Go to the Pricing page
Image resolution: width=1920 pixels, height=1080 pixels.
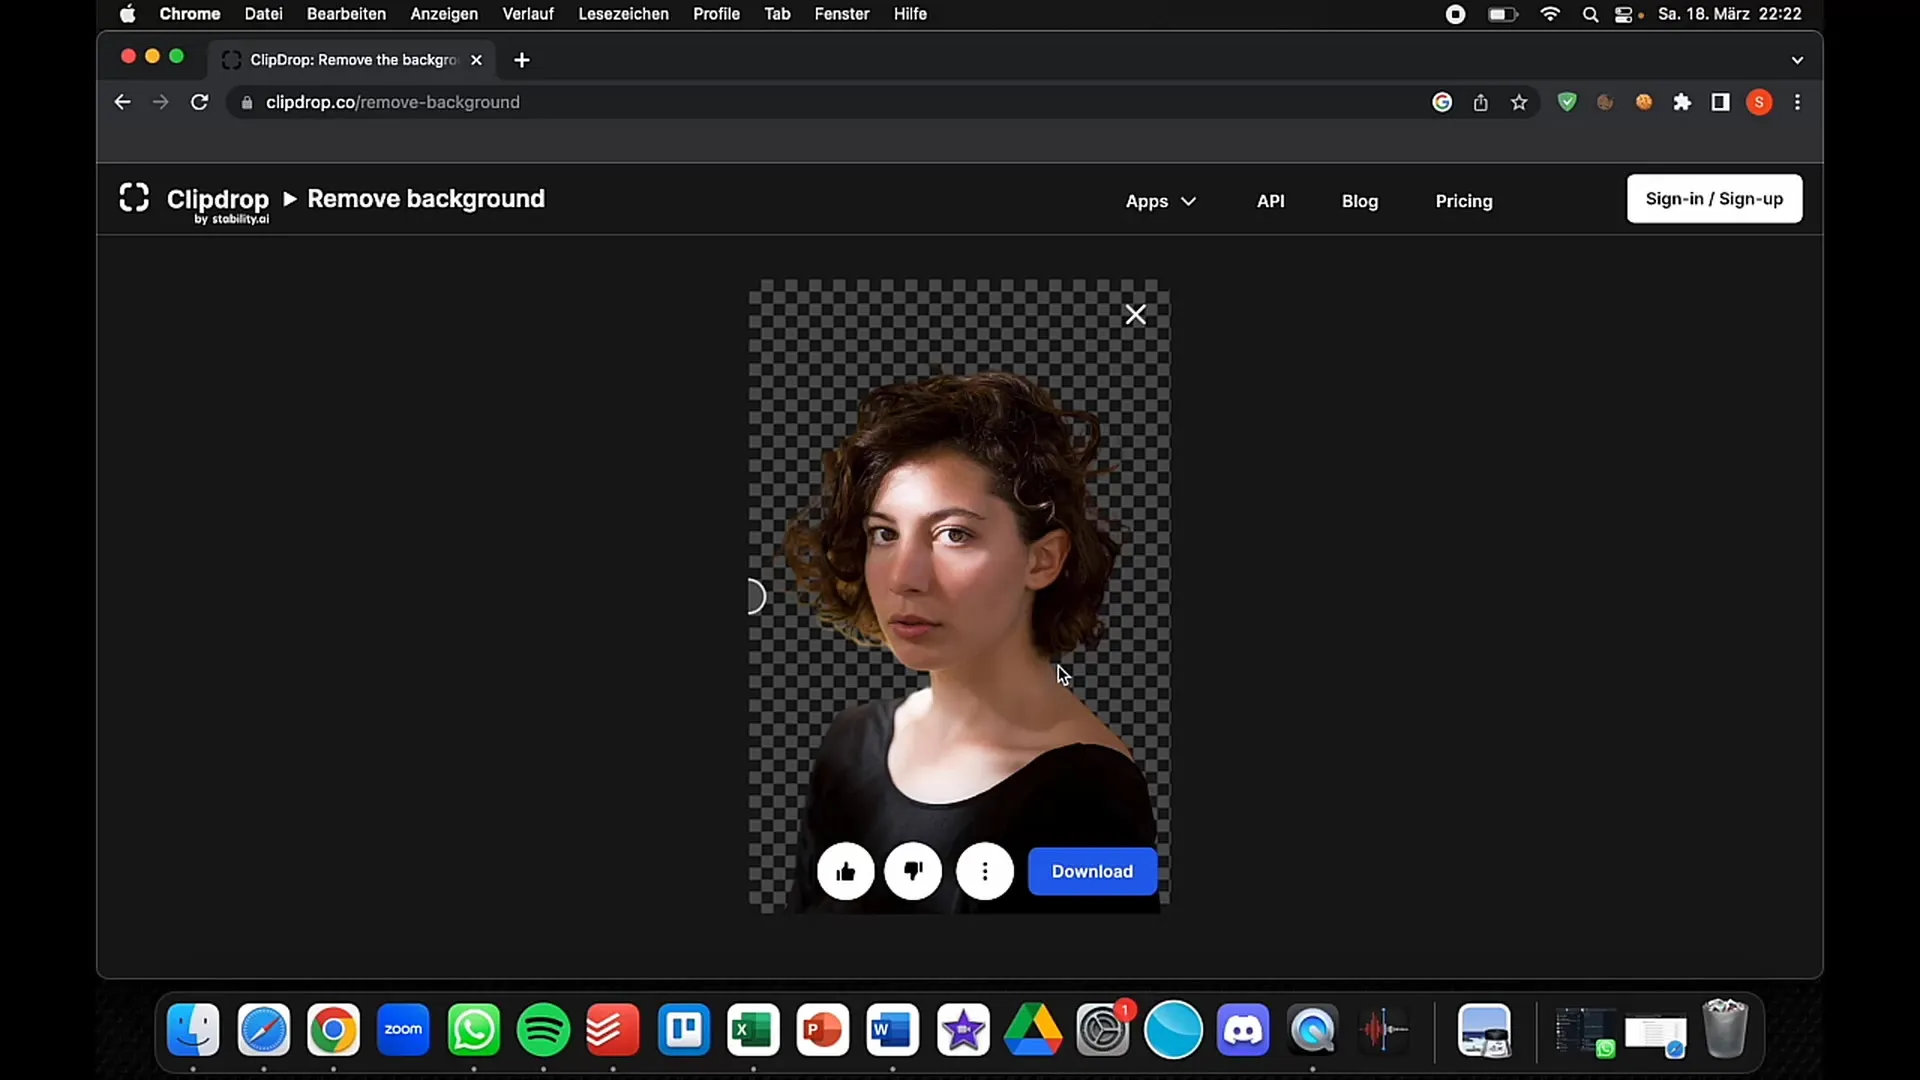pos(1463,201)
